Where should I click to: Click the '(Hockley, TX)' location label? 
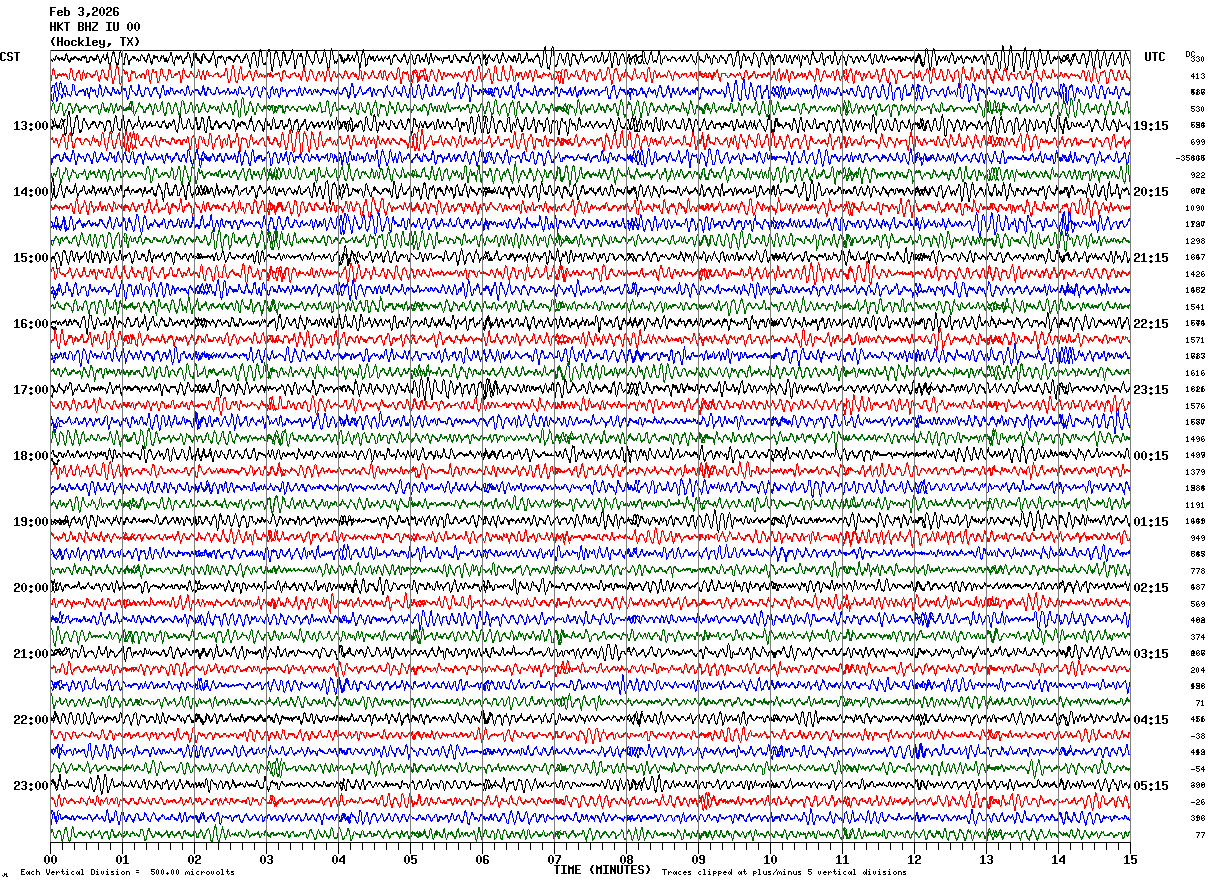tap(95, 42)
